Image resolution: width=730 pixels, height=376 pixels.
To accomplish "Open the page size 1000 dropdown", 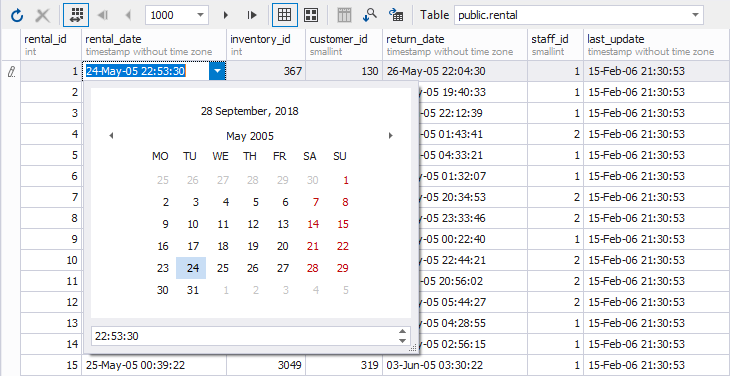I will coord(200,15).
